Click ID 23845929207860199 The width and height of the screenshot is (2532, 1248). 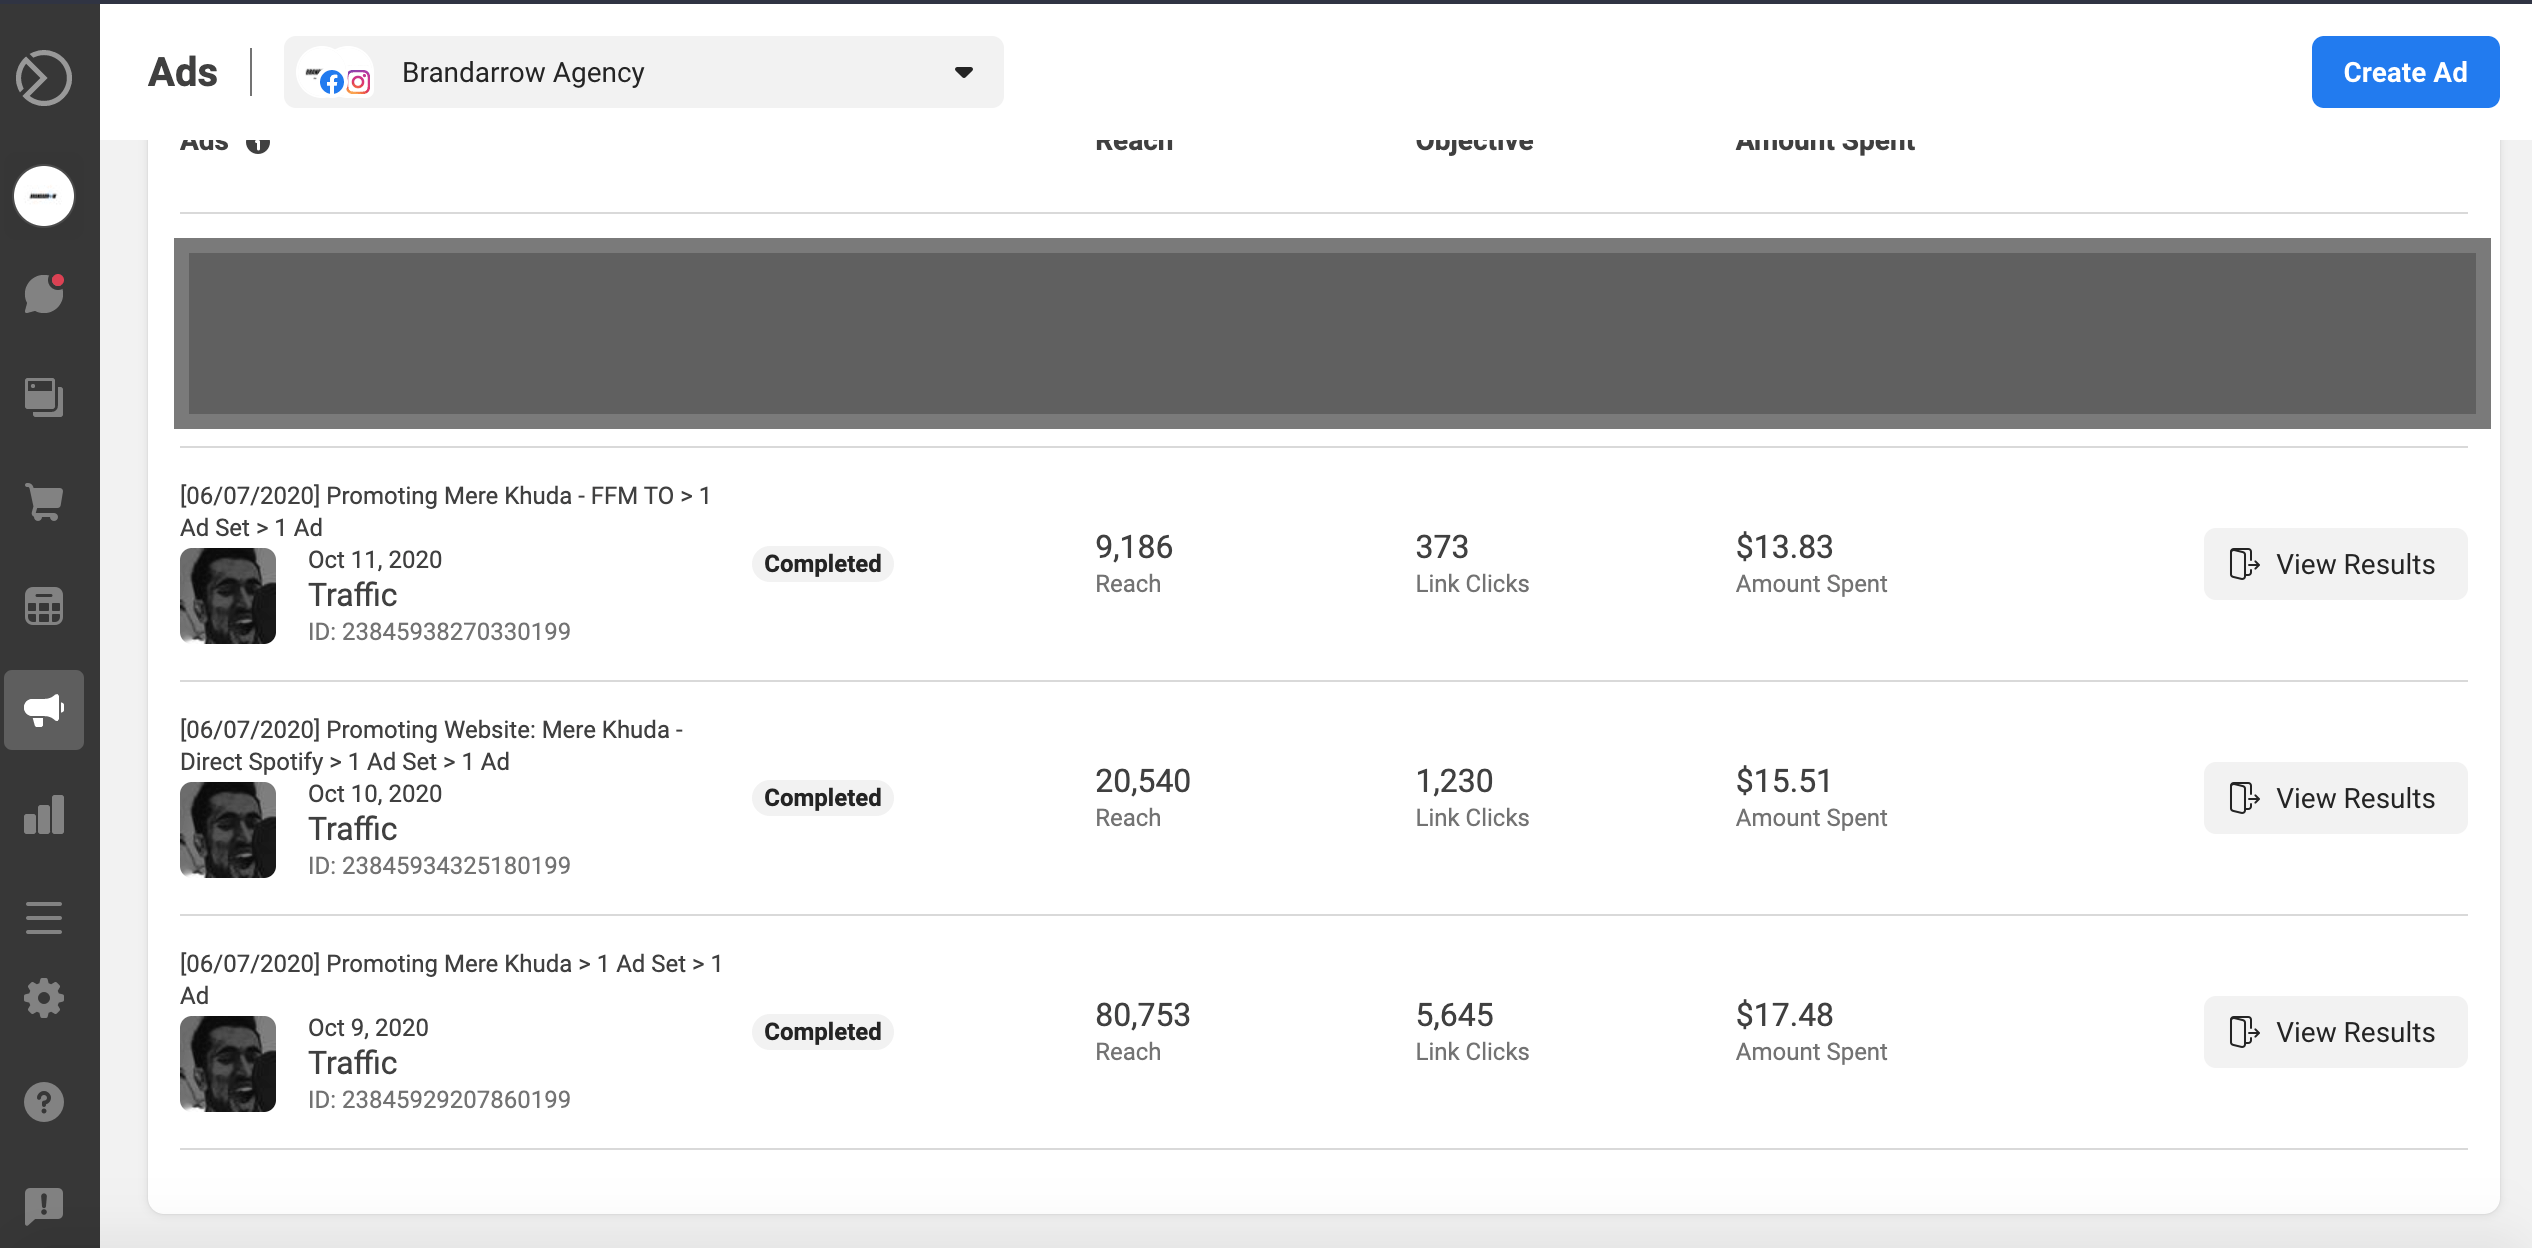[x=439, y=1100]
